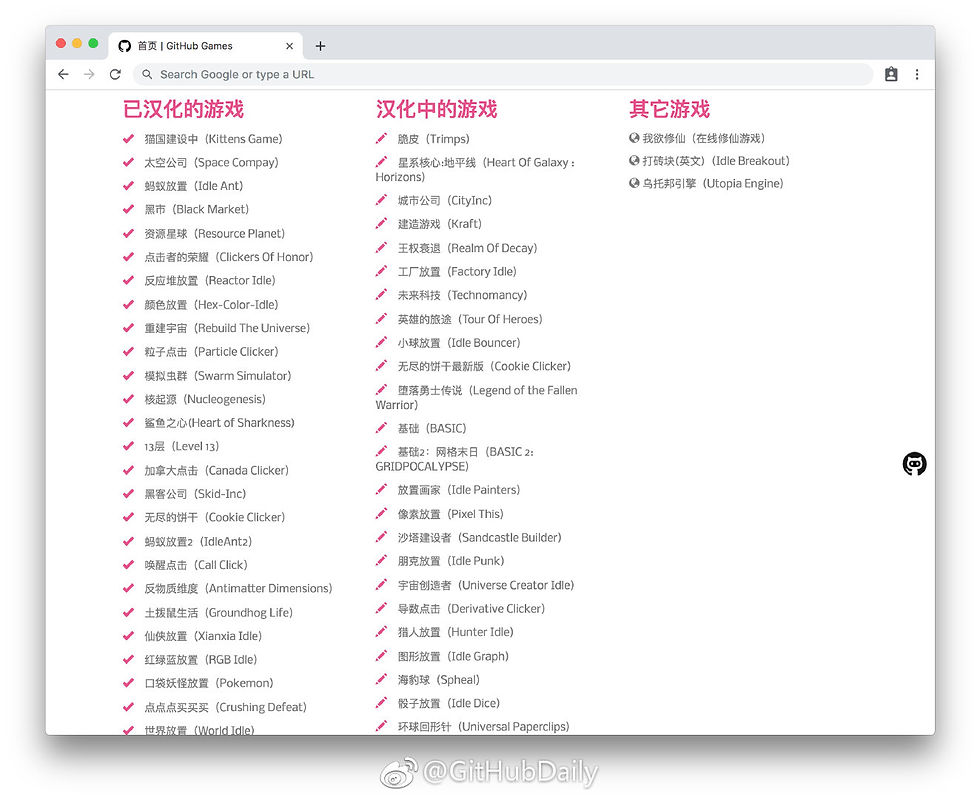This screenshot has height=799, width=980.
Task: Open the Cookie Clicker 最新版 link
Action: click(x=484, y=366)
